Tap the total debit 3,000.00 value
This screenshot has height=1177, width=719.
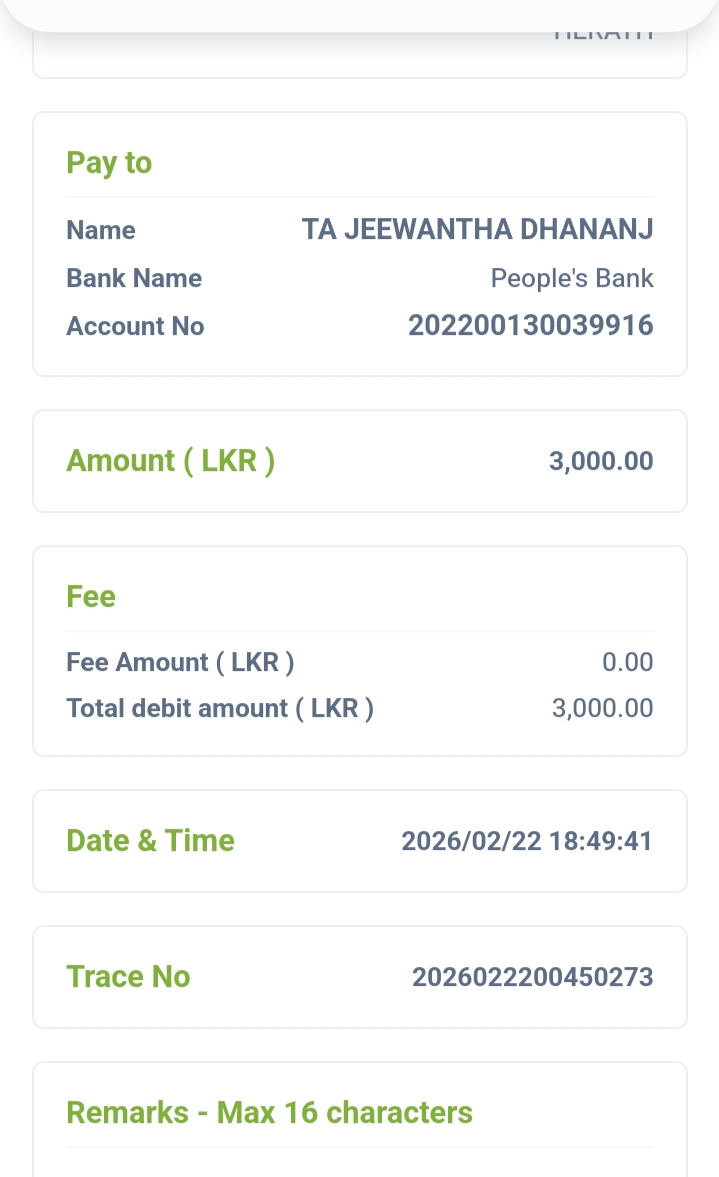602,708
